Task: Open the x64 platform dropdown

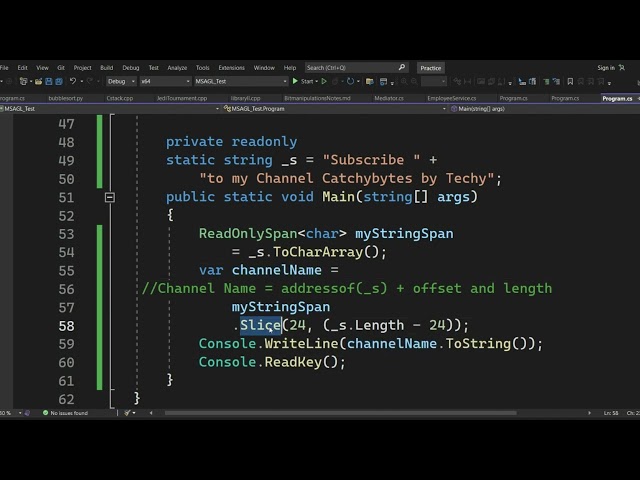Action: point(165,82)
